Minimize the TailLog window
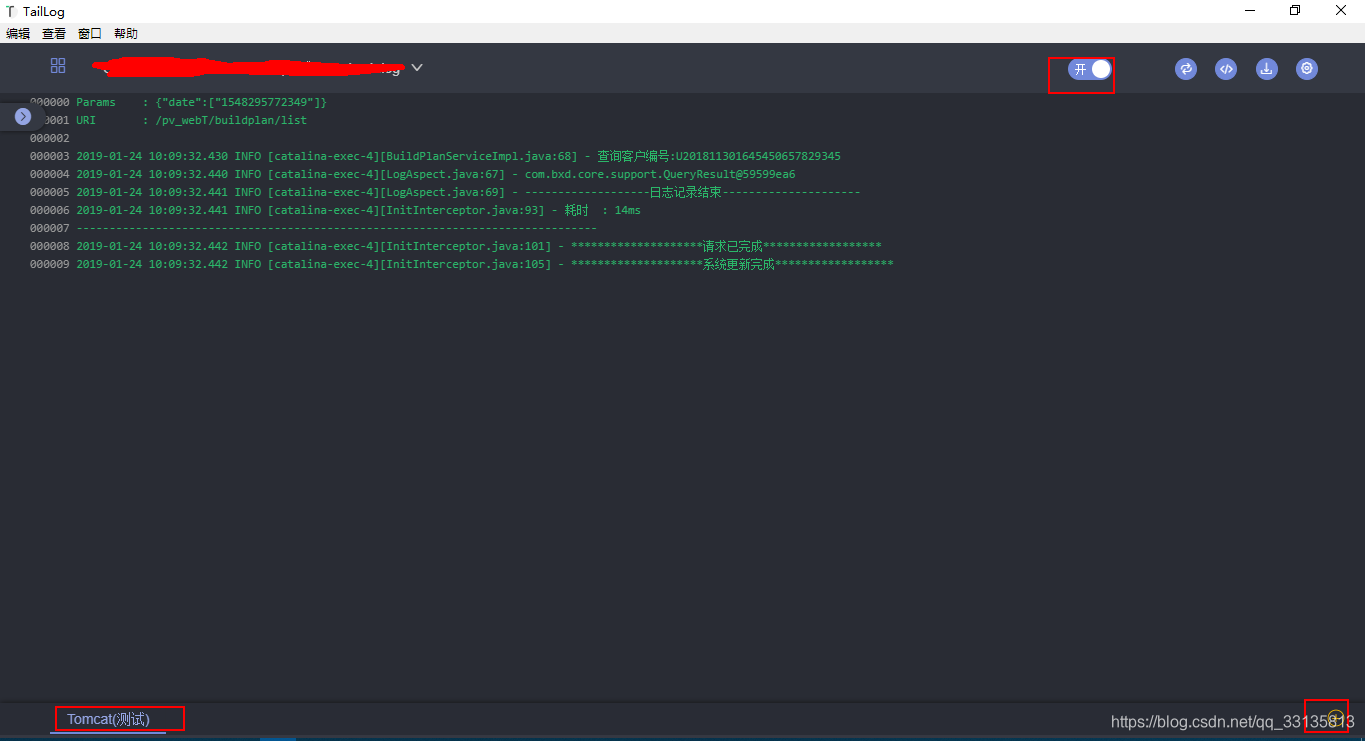This screenshot has height=741, width=1365. point(1250,11)
